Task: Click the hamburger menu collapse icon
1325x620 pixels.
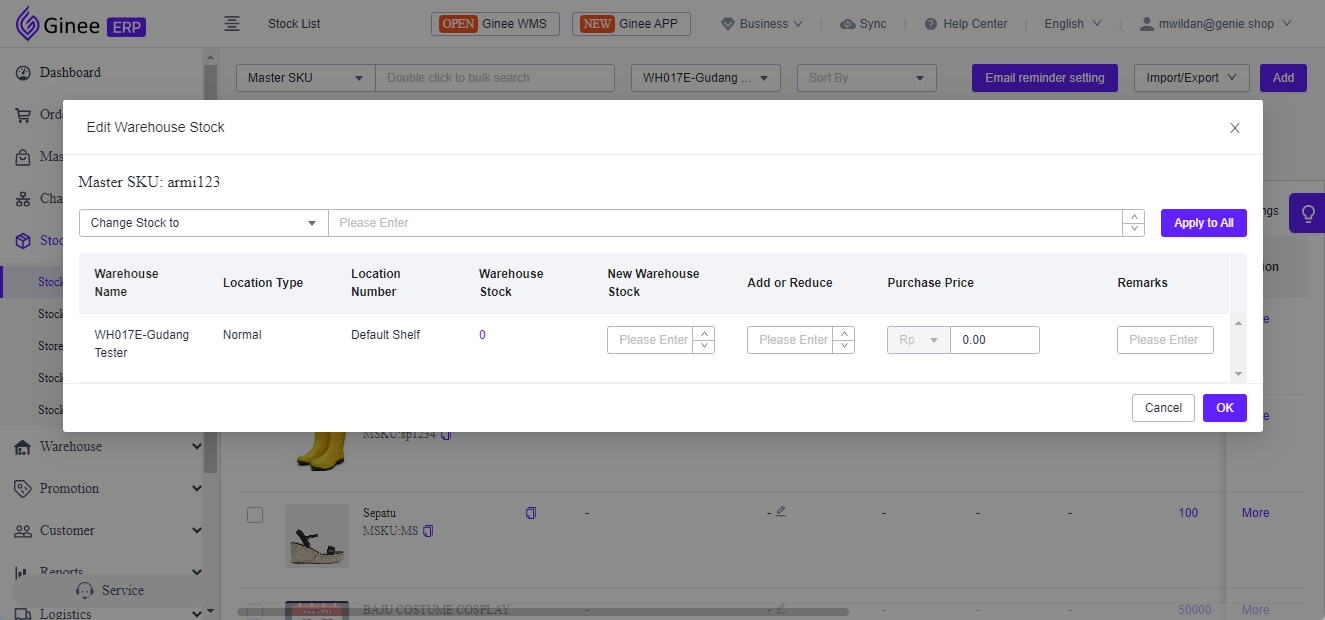Action: click(x=232, y=23)
